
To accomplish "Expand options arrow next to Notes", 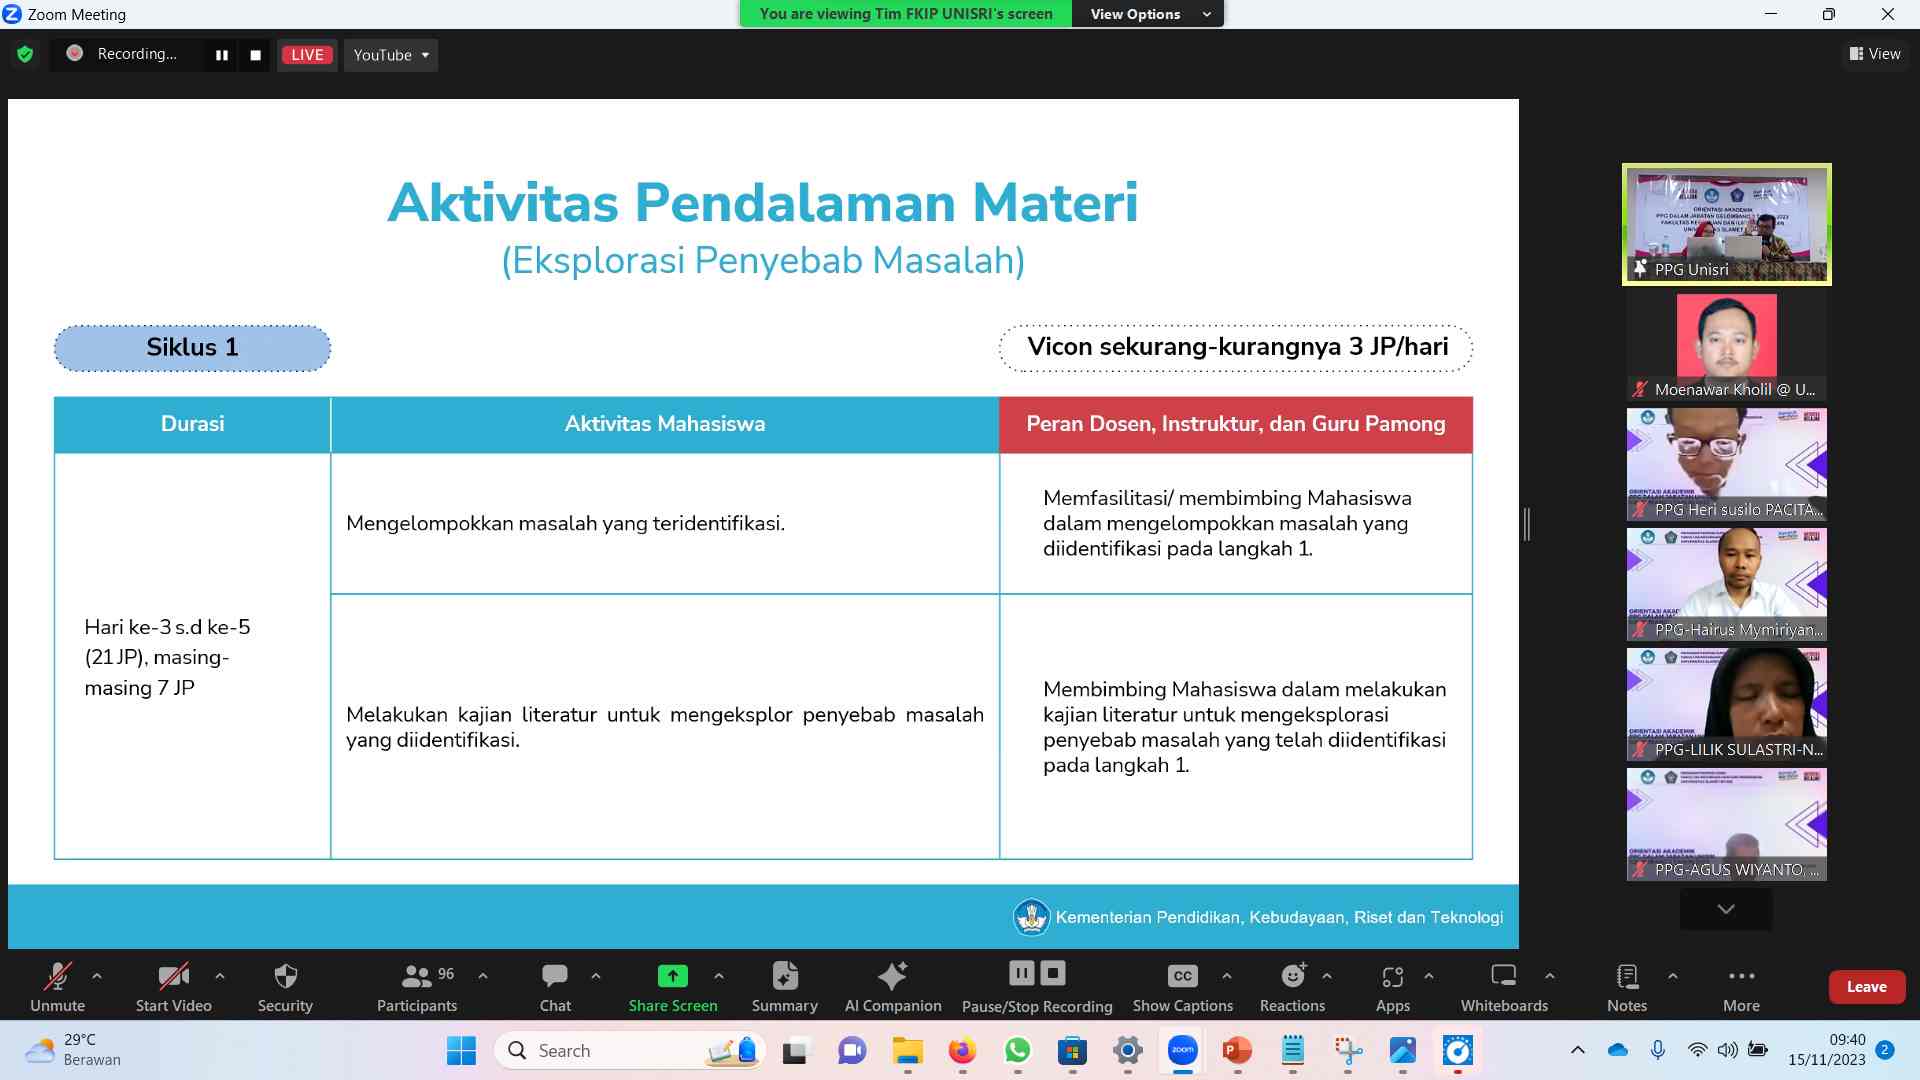I will pyautogui.click(x=1673, y=976).
